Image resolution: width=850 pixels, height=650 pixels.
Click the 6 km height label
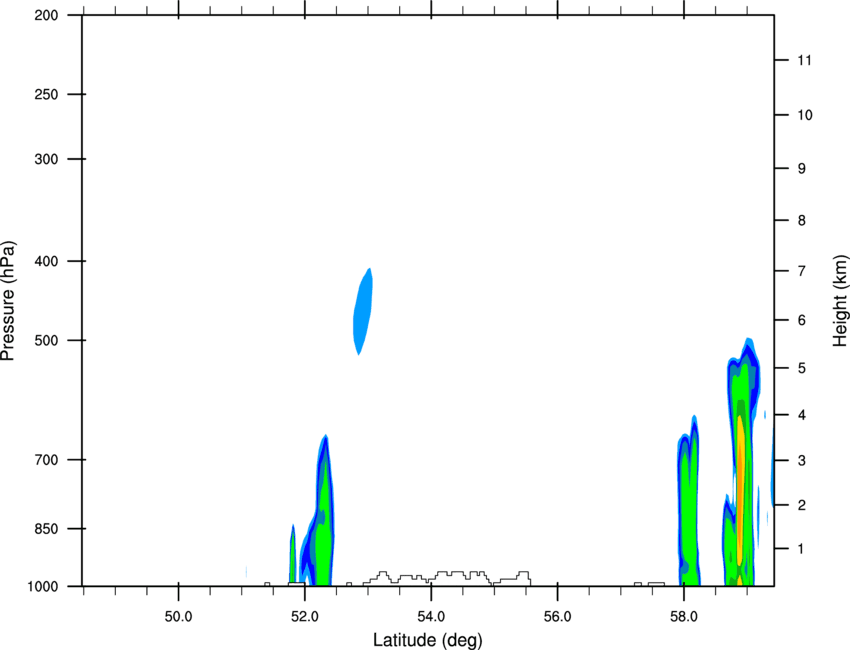tap(802, 320)
